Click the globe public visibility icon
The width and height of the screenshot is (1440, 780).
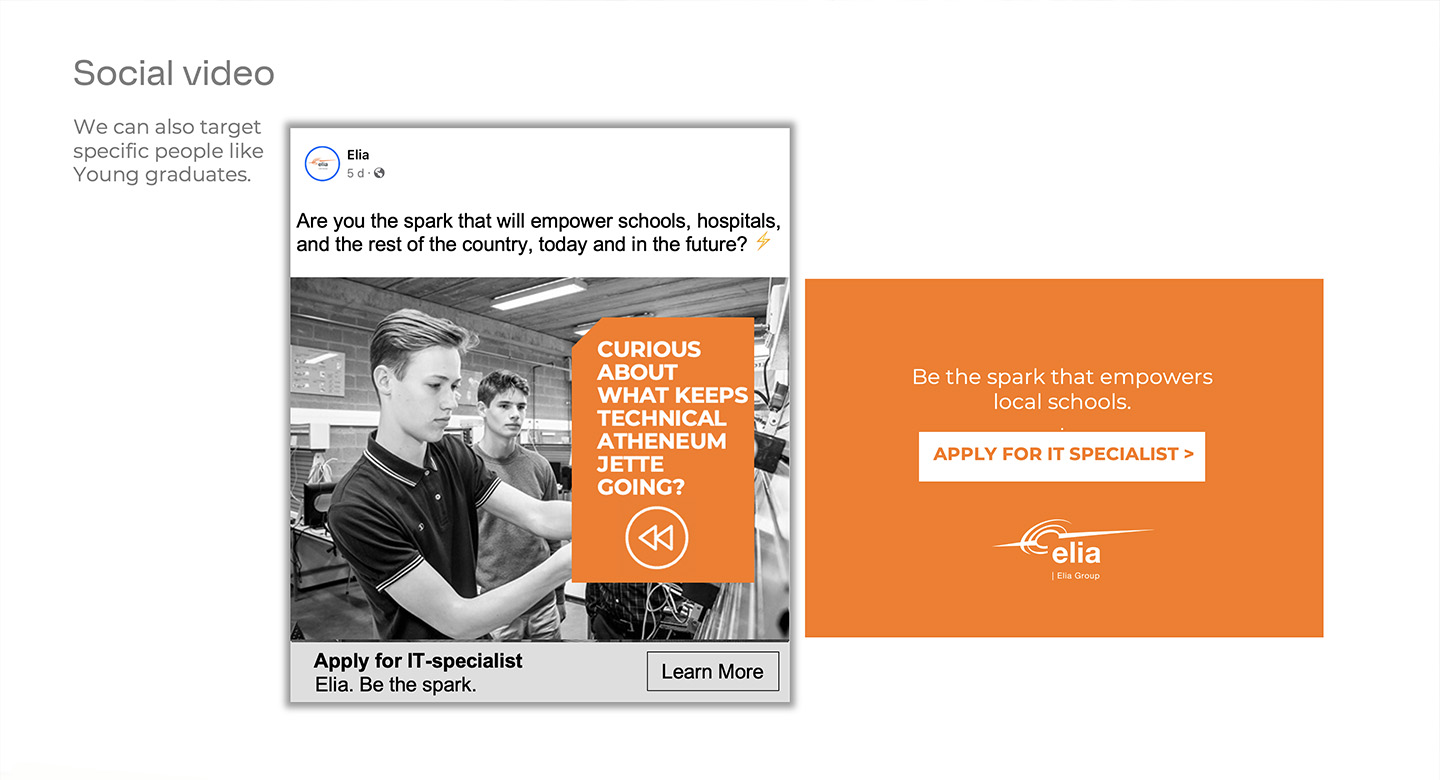[380, 173]
